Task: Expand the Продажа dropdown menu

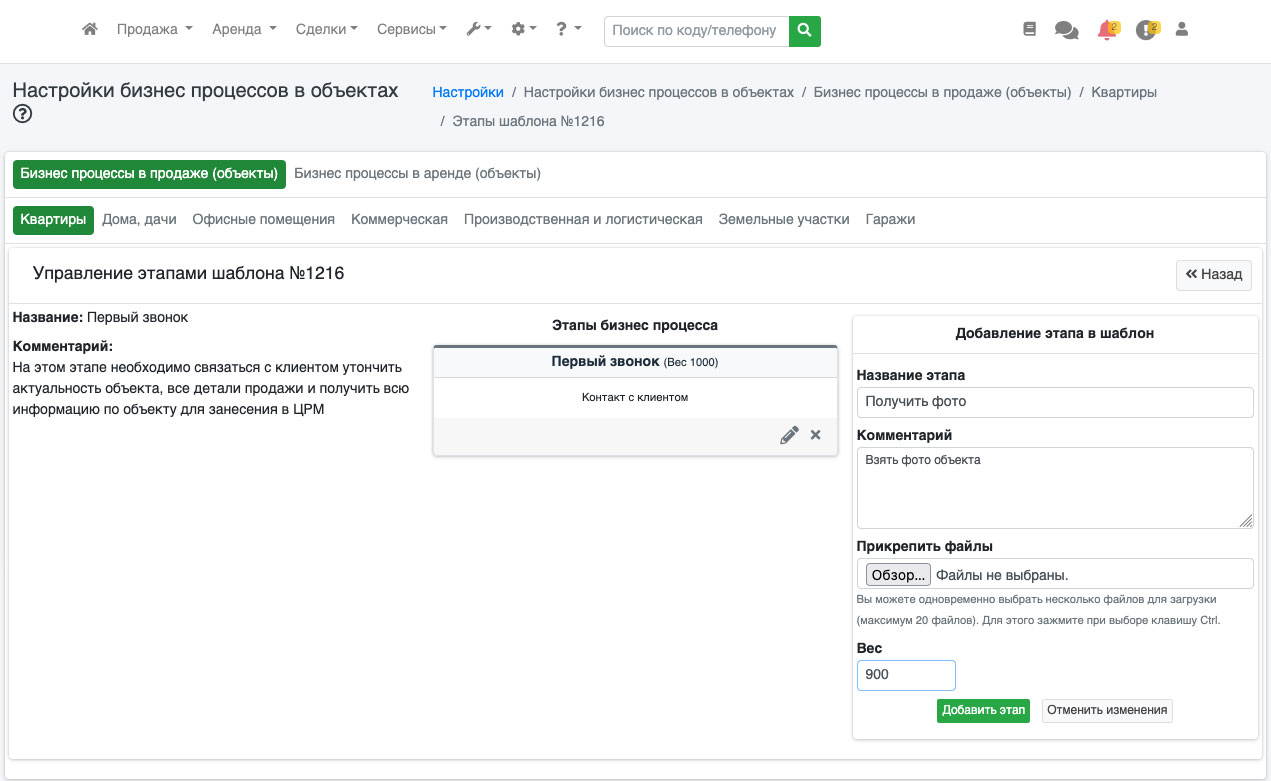Action: (154, 30)
